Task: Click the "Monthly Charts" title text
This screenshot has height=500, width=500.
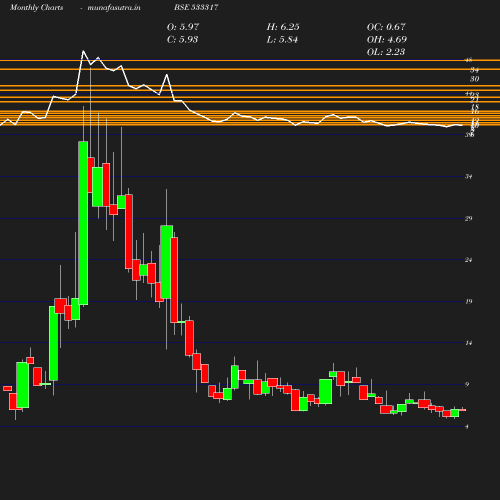Action: [x=36, y=7]
